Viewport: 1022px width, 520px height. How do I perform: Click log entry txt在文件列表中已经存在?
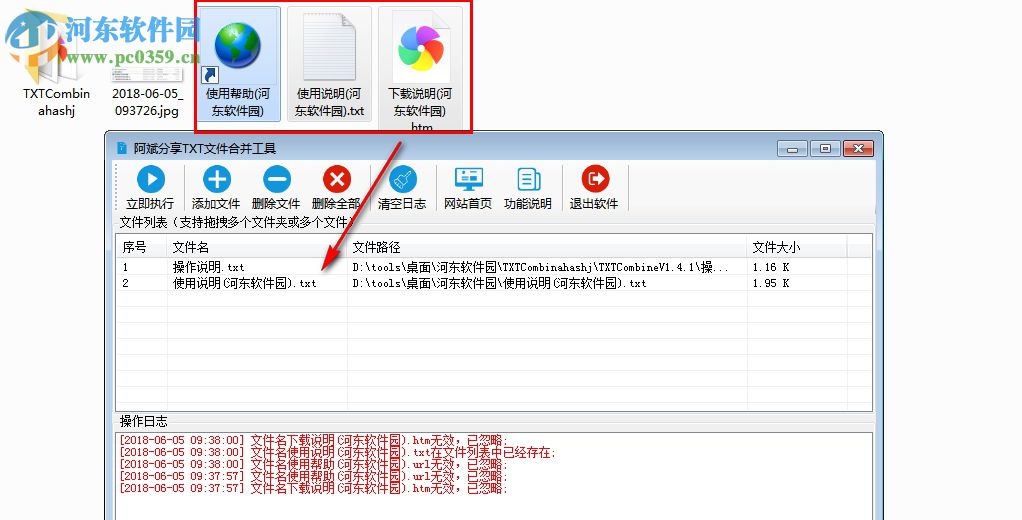pyautogui.click(x=337, y=452)
